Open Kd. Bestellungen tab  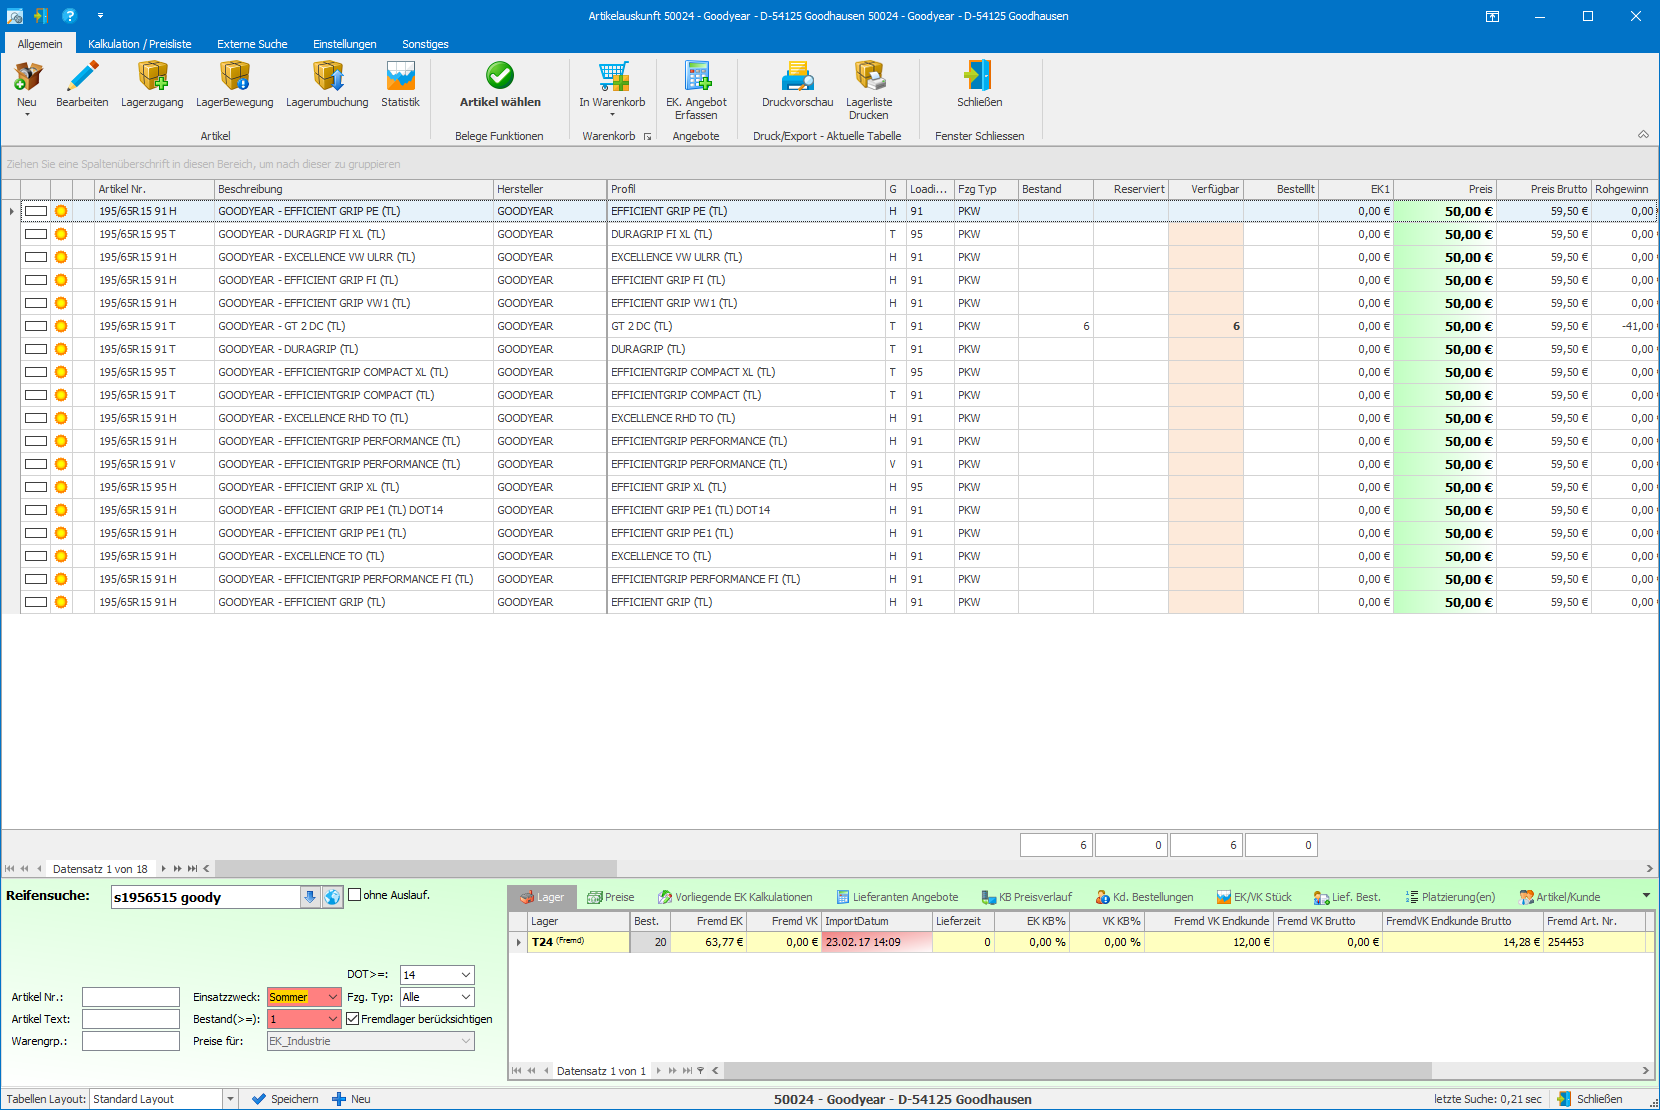click(x=1145, y=897)
